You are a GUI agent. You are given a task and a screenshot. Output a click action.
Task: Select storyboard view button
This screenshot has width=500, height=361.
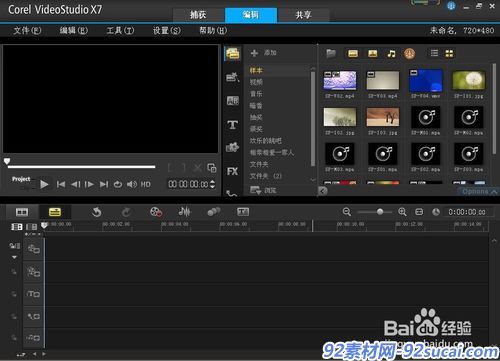tap(22, 212)
